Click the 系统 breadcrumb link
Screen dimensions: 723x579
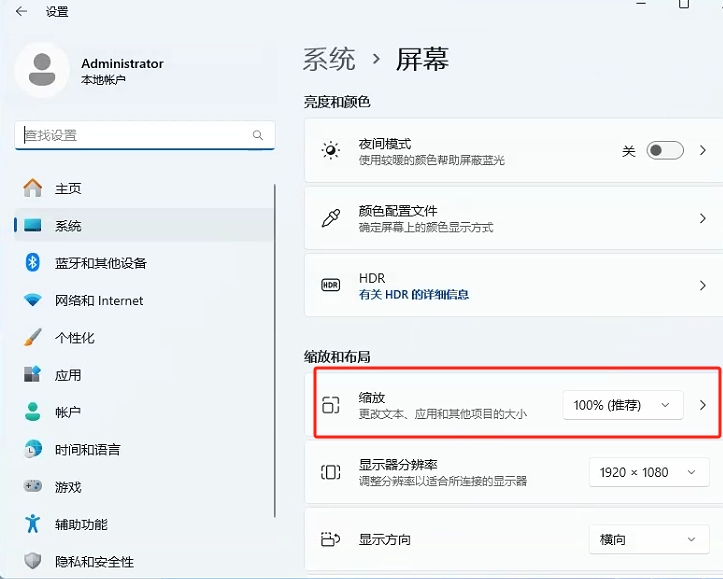click(329, 59)
